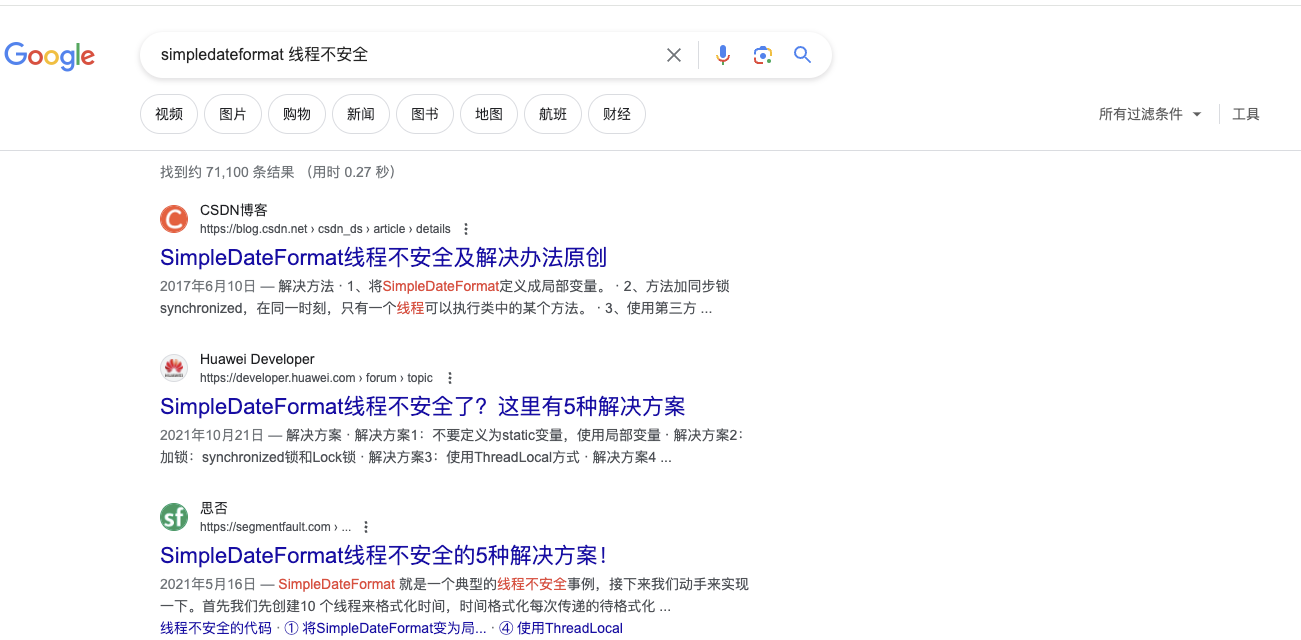The image size is (1301, 640).
Task: Switch to 购物 results filter
Action: (297, 114)
